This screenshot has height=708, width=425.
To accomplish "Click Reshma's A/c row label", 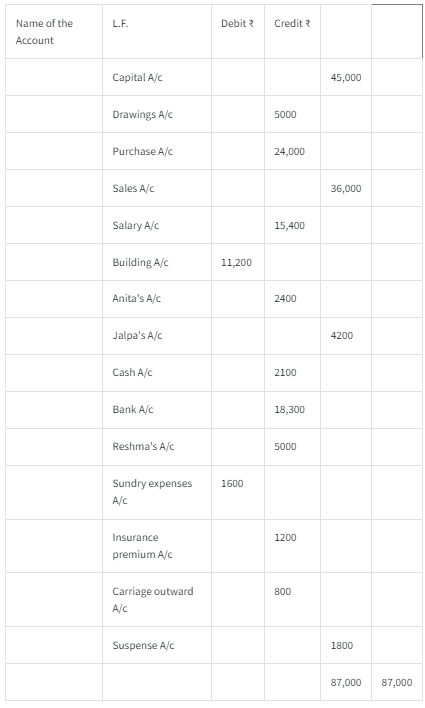I will click(143, 447).
